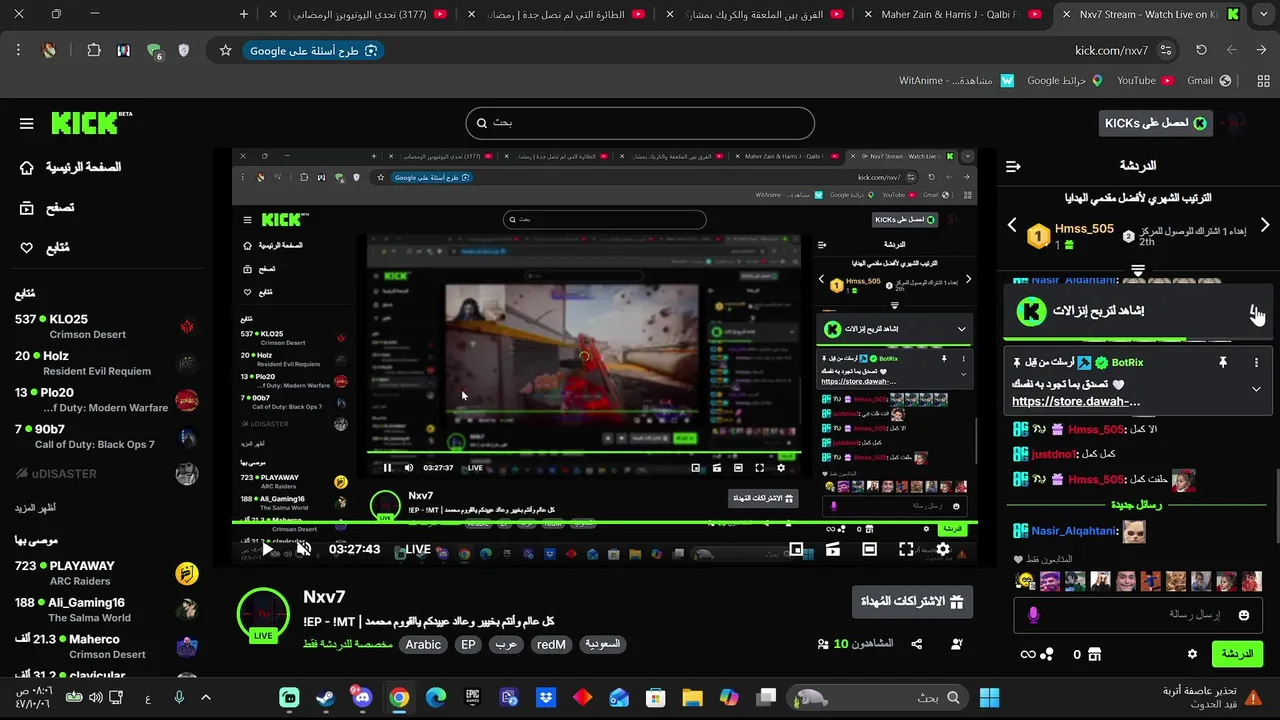Open player settings gear
1280x720 pixels.
click(x=942, y=549)
